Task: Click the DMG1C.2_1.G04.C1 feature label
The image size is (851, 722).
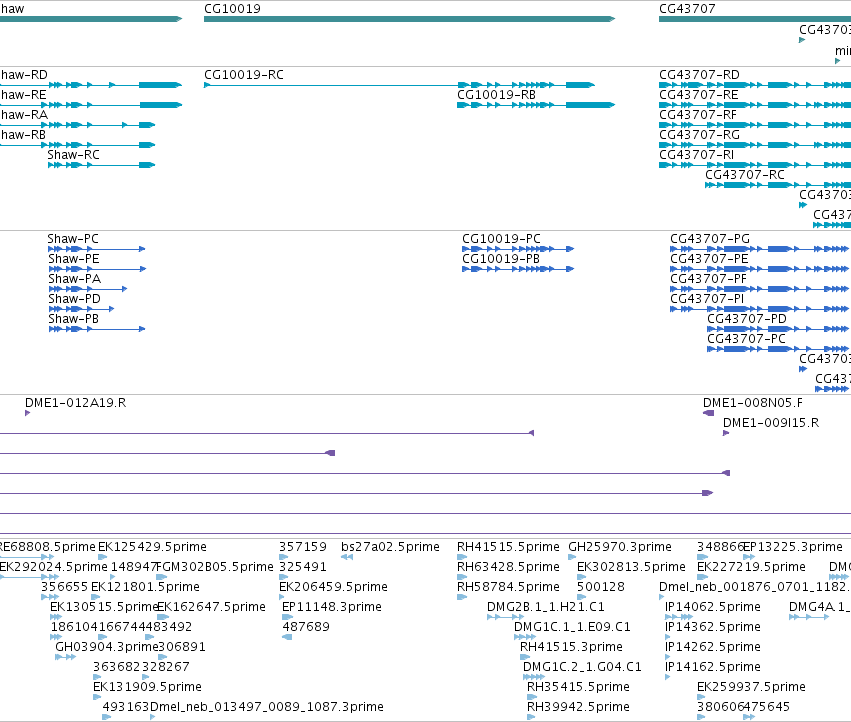Action: (582, 667)
